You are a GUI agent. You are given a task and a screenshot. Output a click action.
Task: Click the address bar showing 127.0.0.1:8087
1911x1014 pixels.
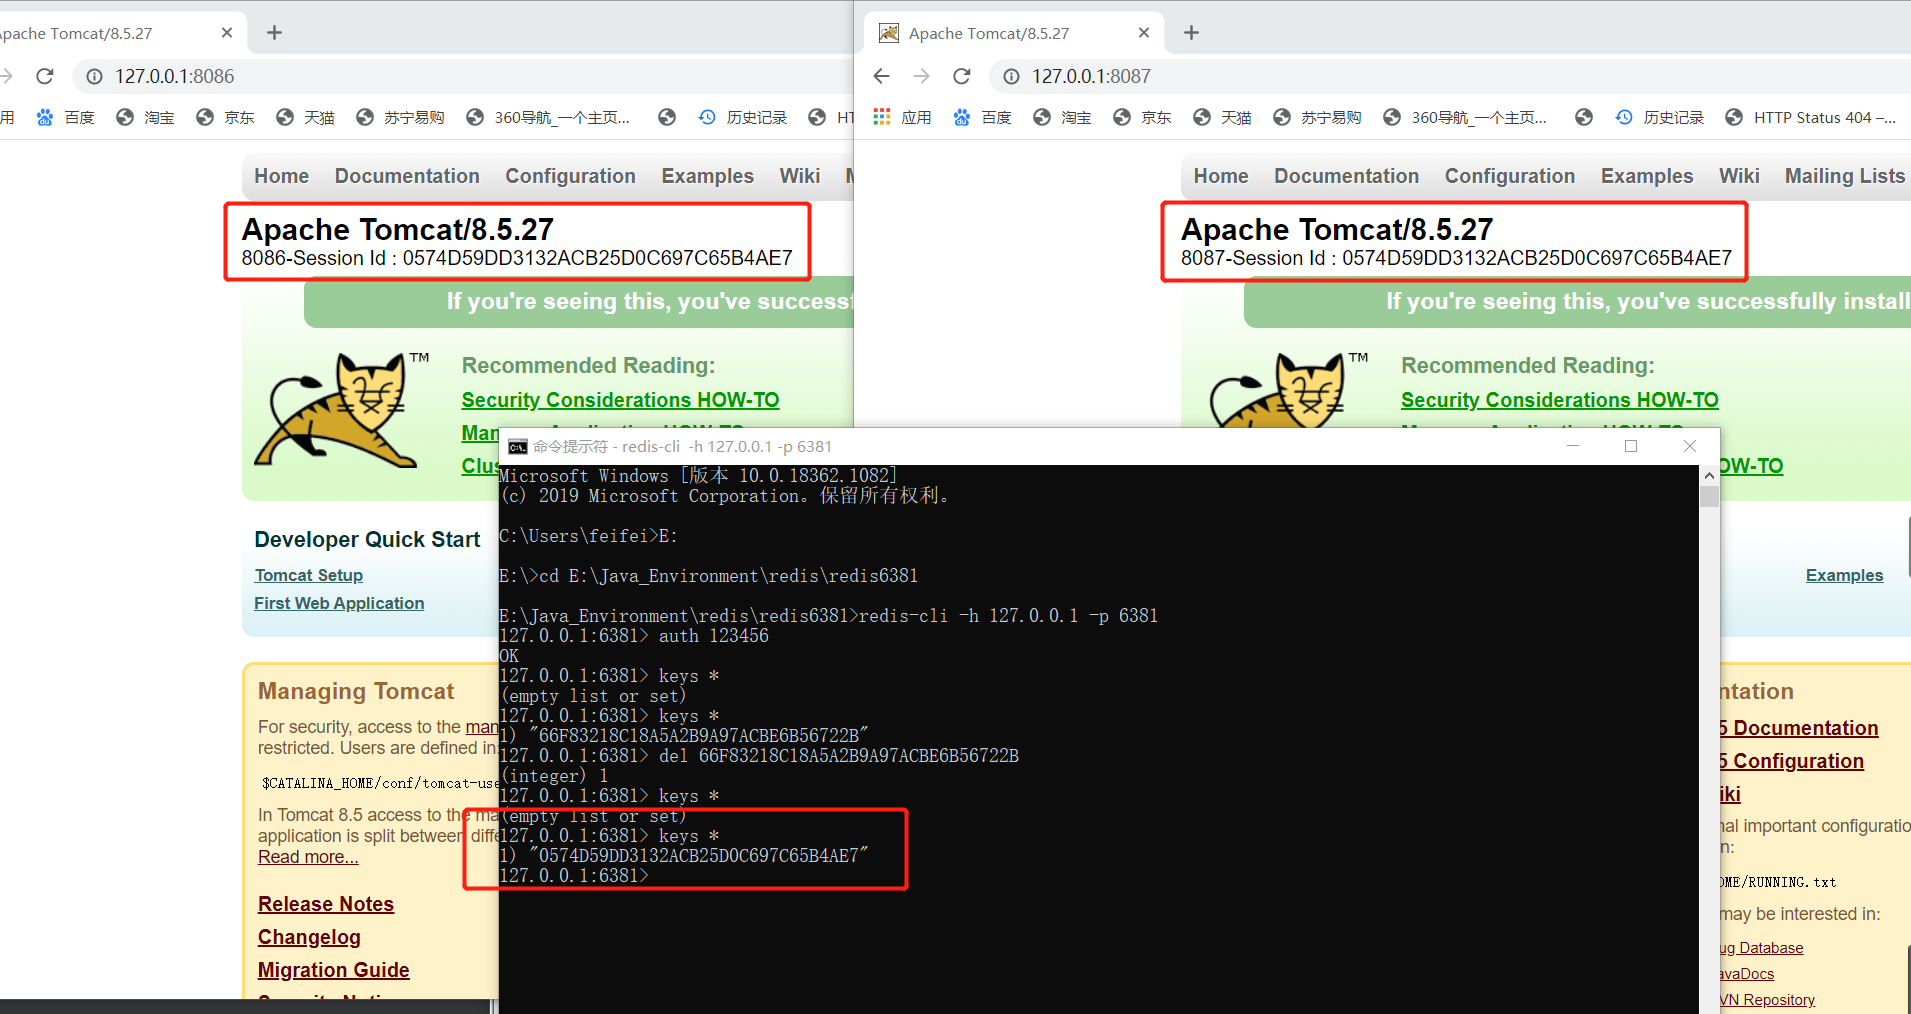click(x=1450, y=76)
